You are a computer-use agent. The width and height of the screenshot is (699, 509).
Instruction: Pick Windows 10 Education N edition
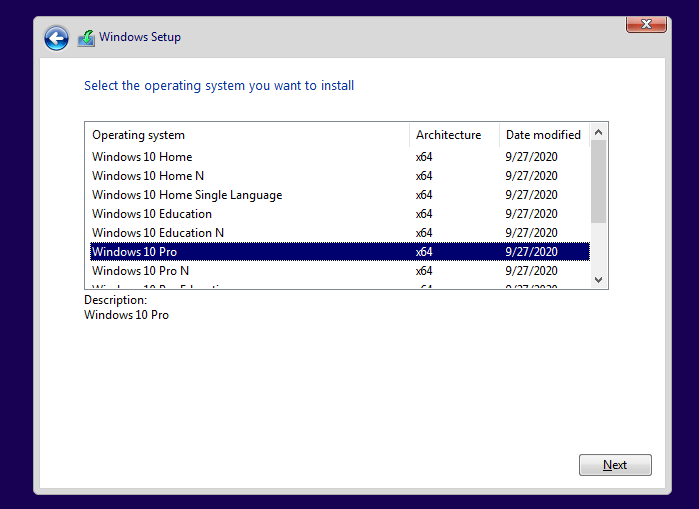tap(340, 233)
